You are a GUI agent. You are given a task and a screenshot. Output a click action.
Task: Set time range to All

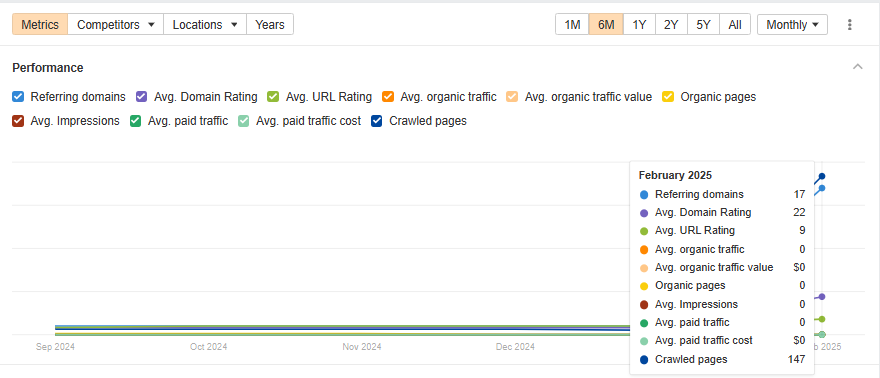click(x=735, y=25)
